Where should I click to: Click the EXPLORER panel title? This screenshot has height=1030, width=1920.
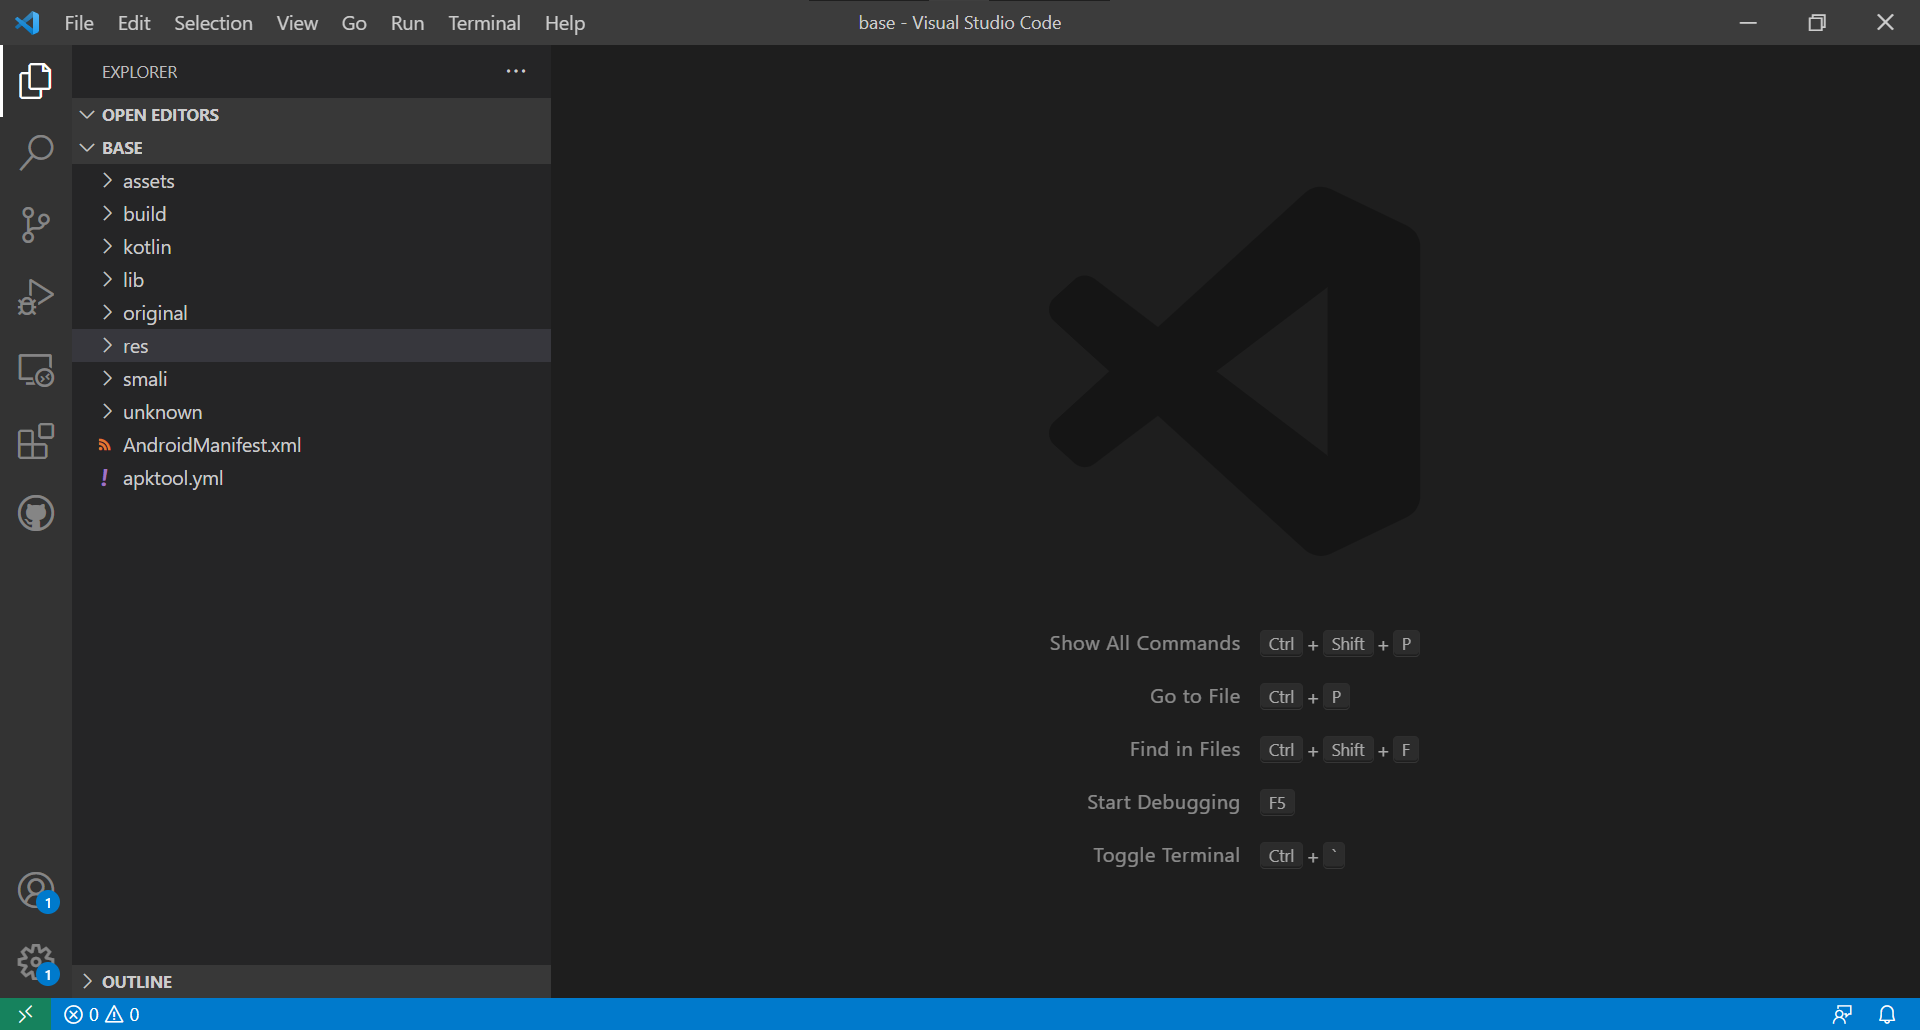point(140,72)
